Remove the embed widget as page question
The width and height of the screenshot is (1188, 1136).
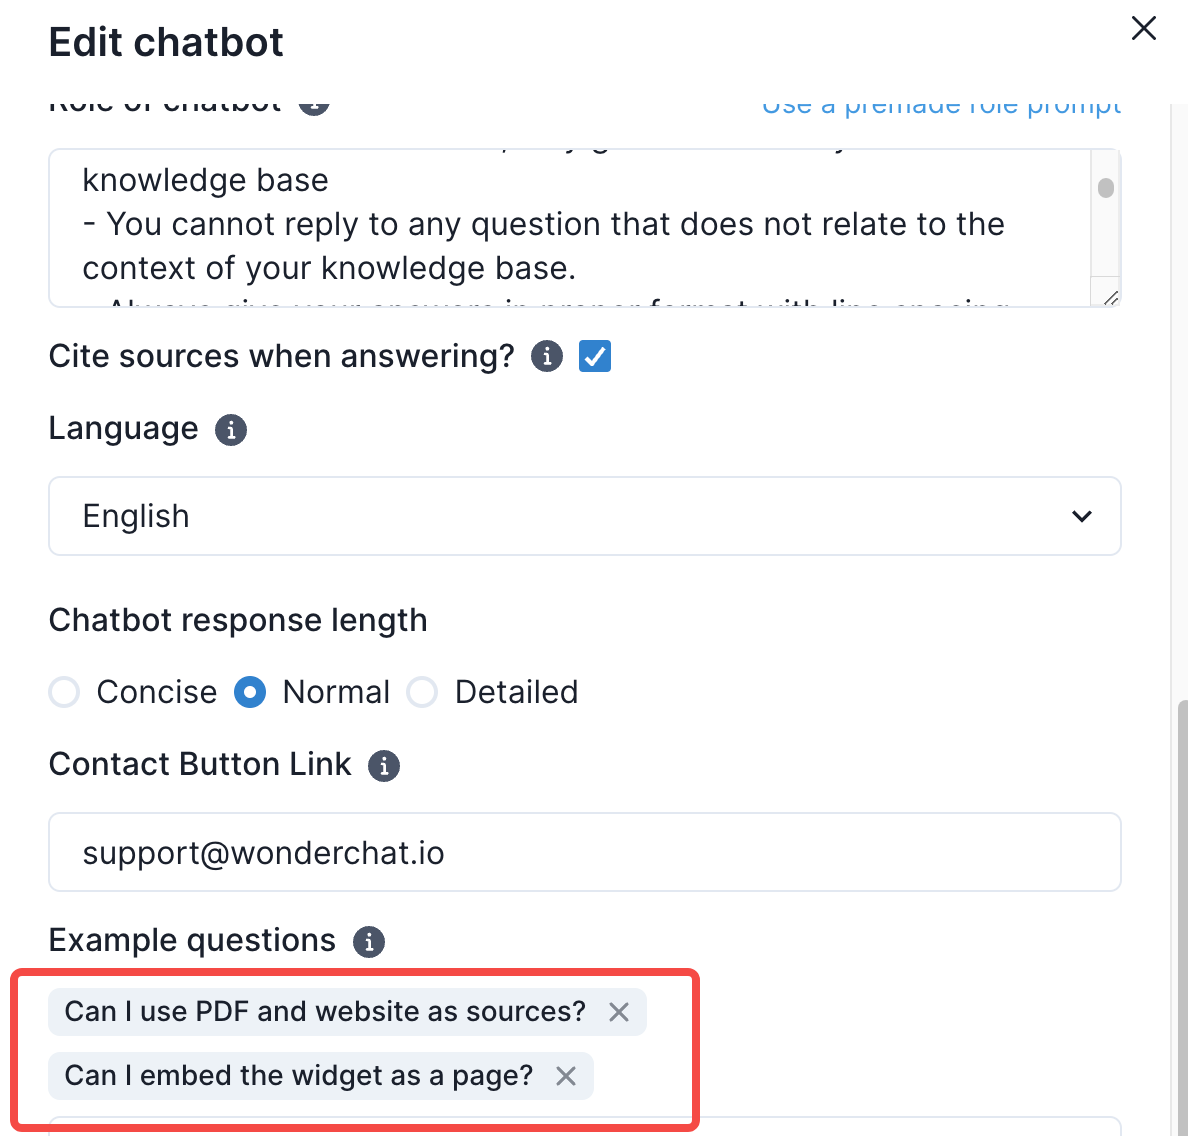point(566,1076)
